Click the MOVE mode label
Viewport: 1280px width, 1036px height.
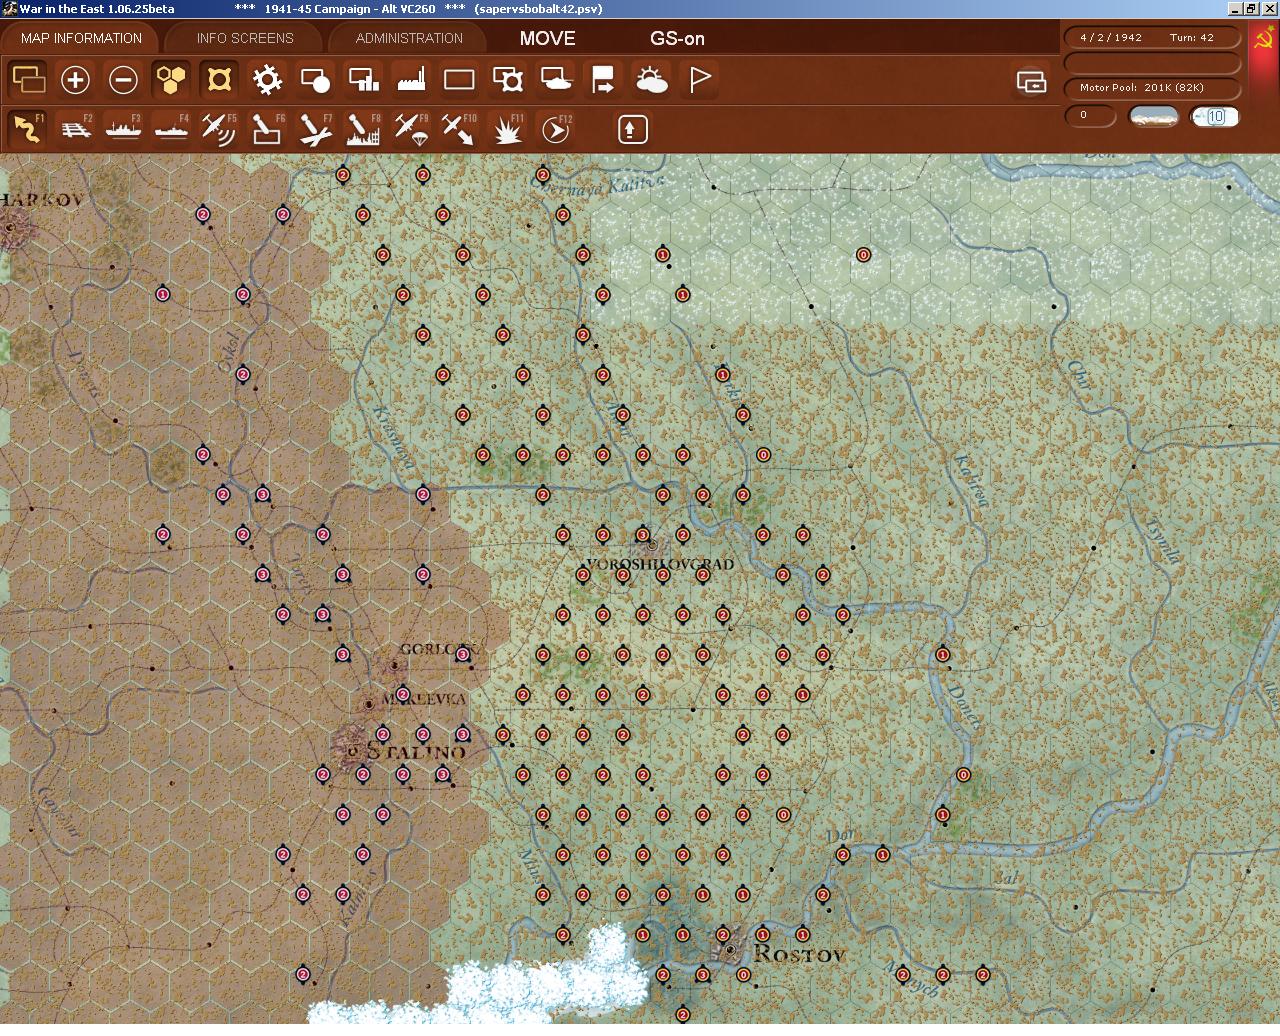pos(547,38)
